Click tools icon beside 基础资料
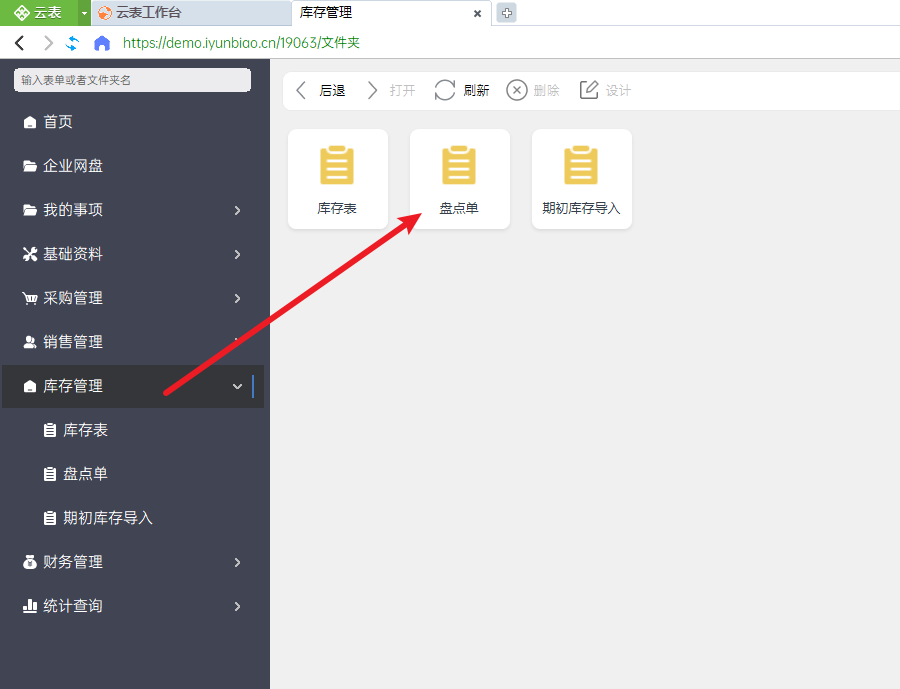Screen dimensions: 900x689 coord(30,254)
